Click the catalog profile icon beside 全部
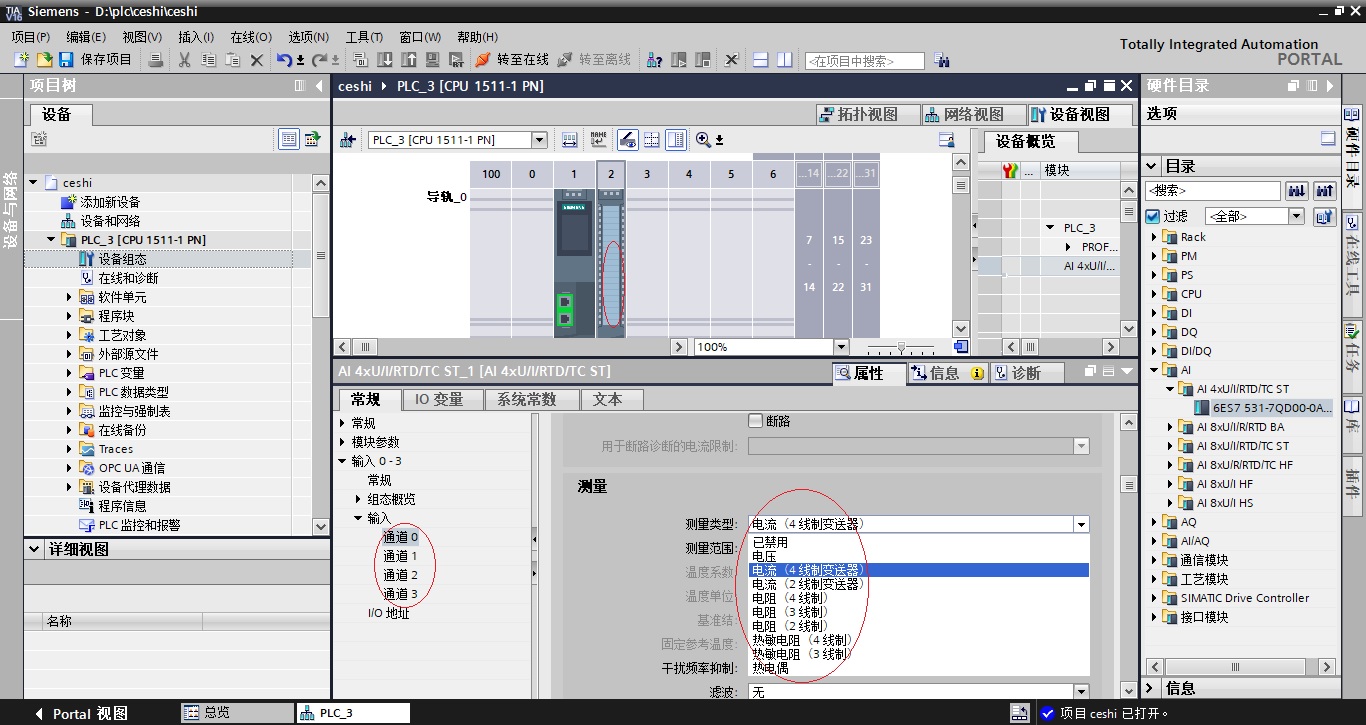This screenshot has width=1366, height=725. coord(1324,216)
